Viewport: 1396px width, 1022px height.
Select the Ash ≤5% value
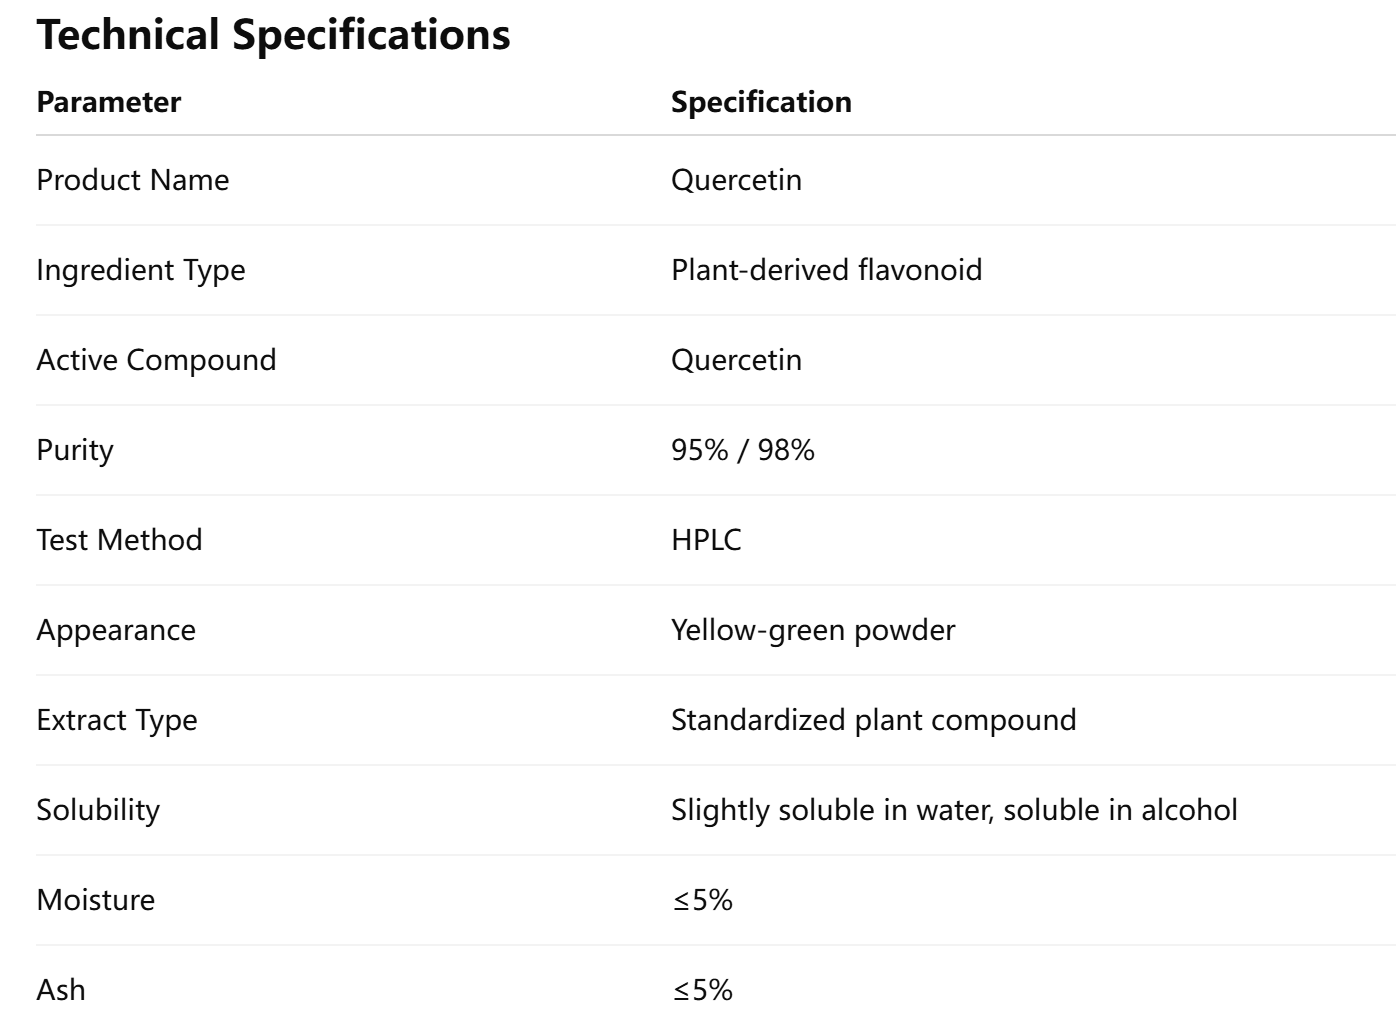pyautogui.click(x=702, y=990)
